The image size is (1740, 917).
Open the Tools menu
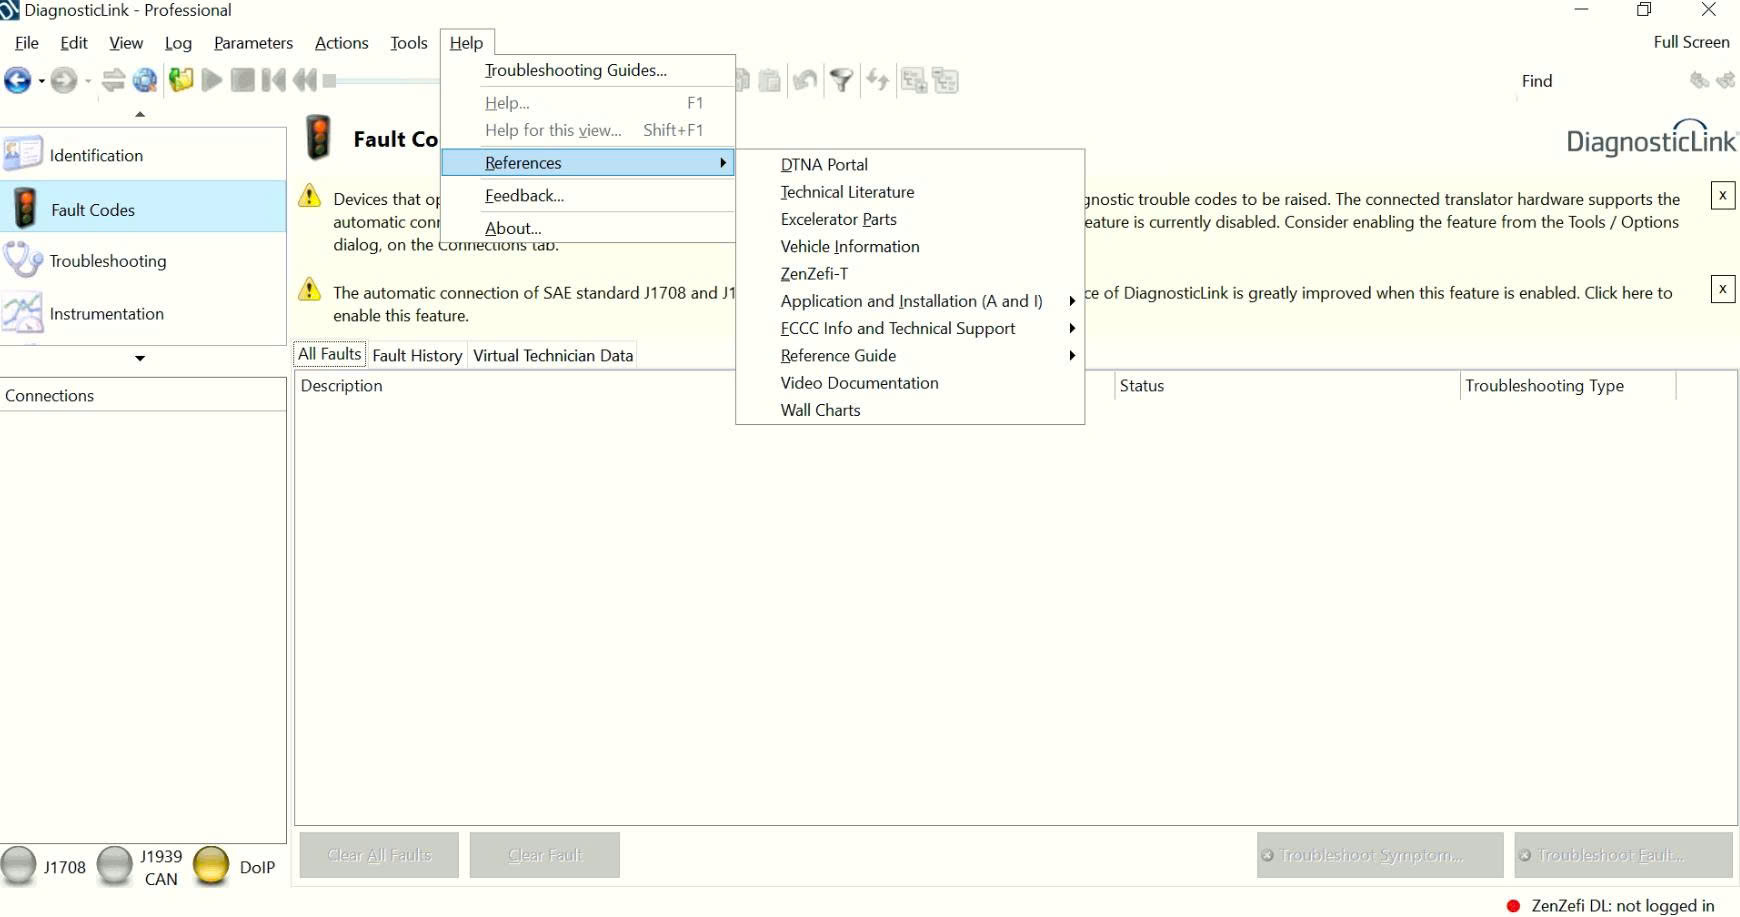(408, 43)
